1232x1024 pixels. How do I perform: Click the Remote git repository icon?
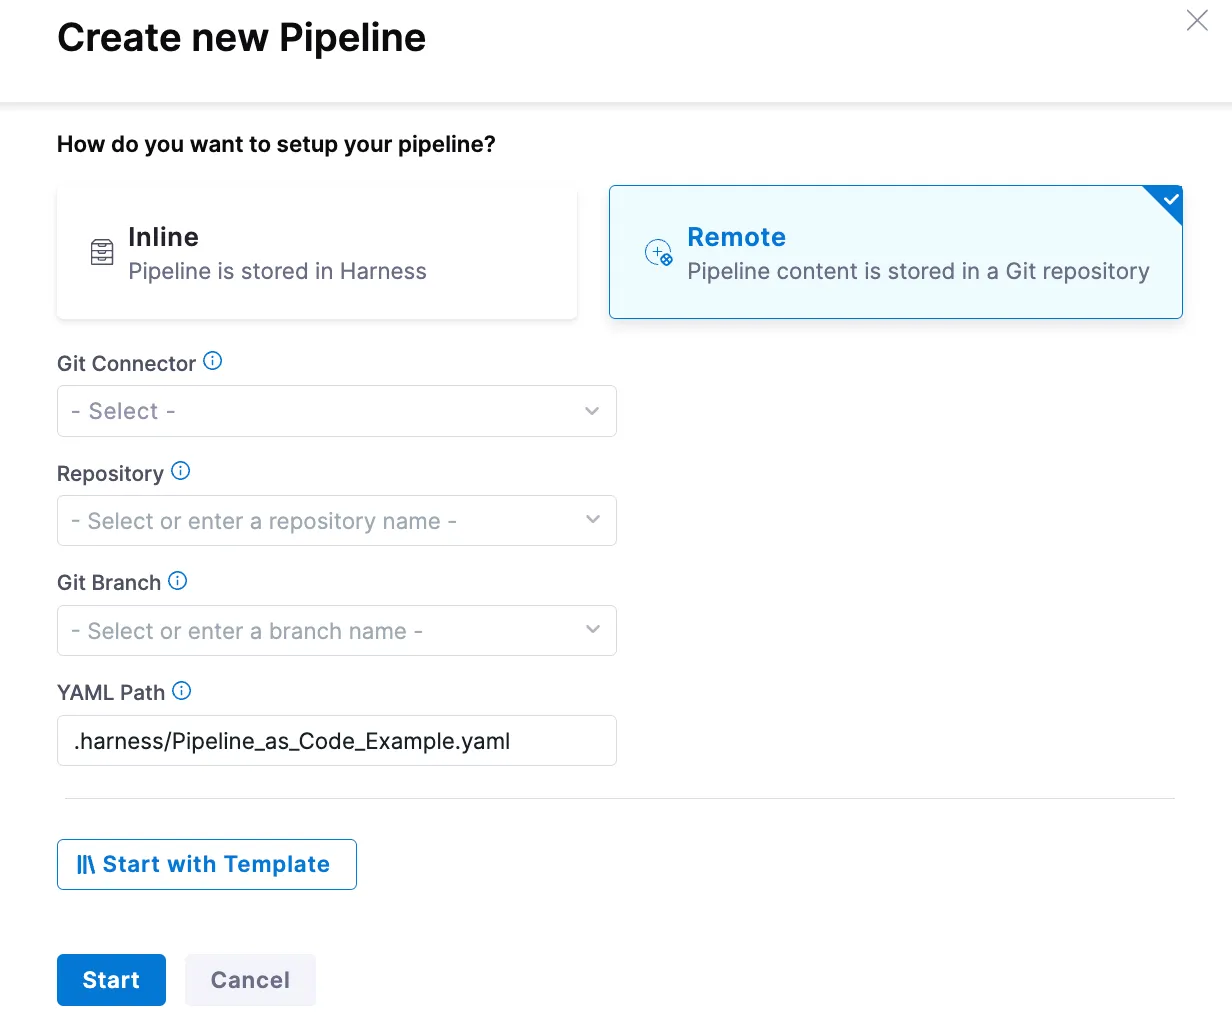click(x=658, y=253)
